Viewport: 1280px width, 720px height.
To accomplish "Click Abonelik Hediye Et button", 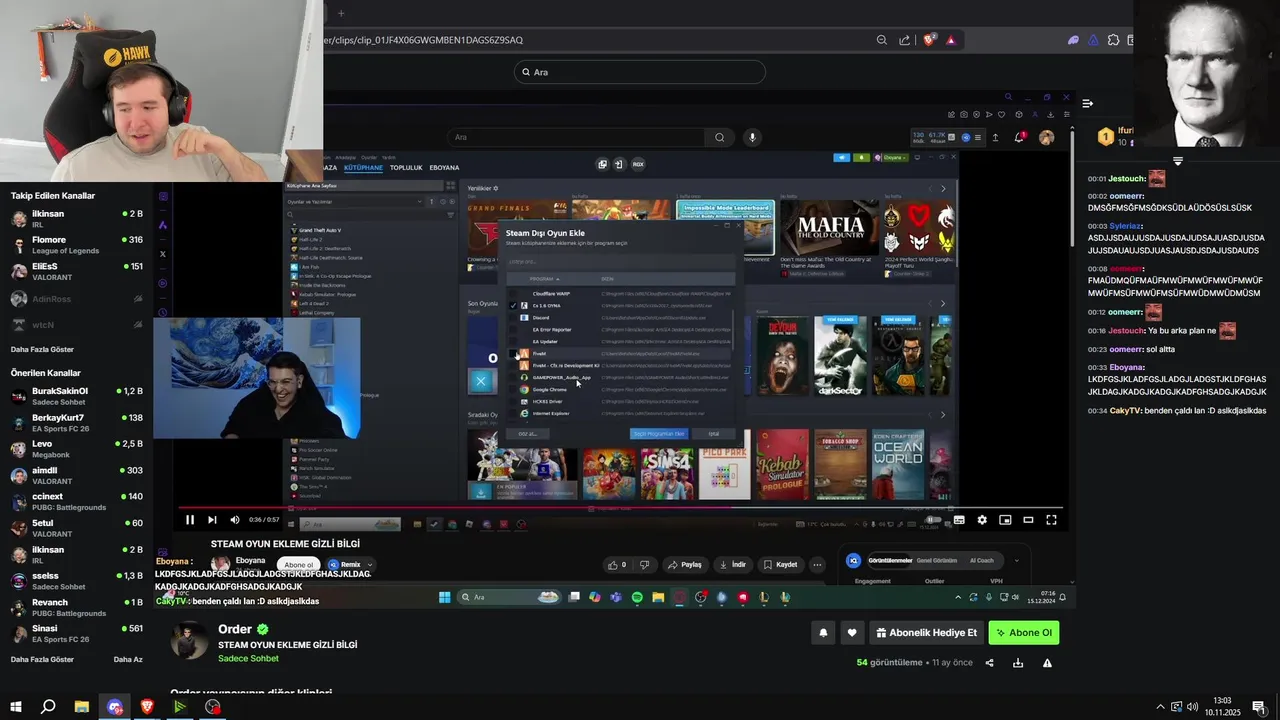I will 926,633.
